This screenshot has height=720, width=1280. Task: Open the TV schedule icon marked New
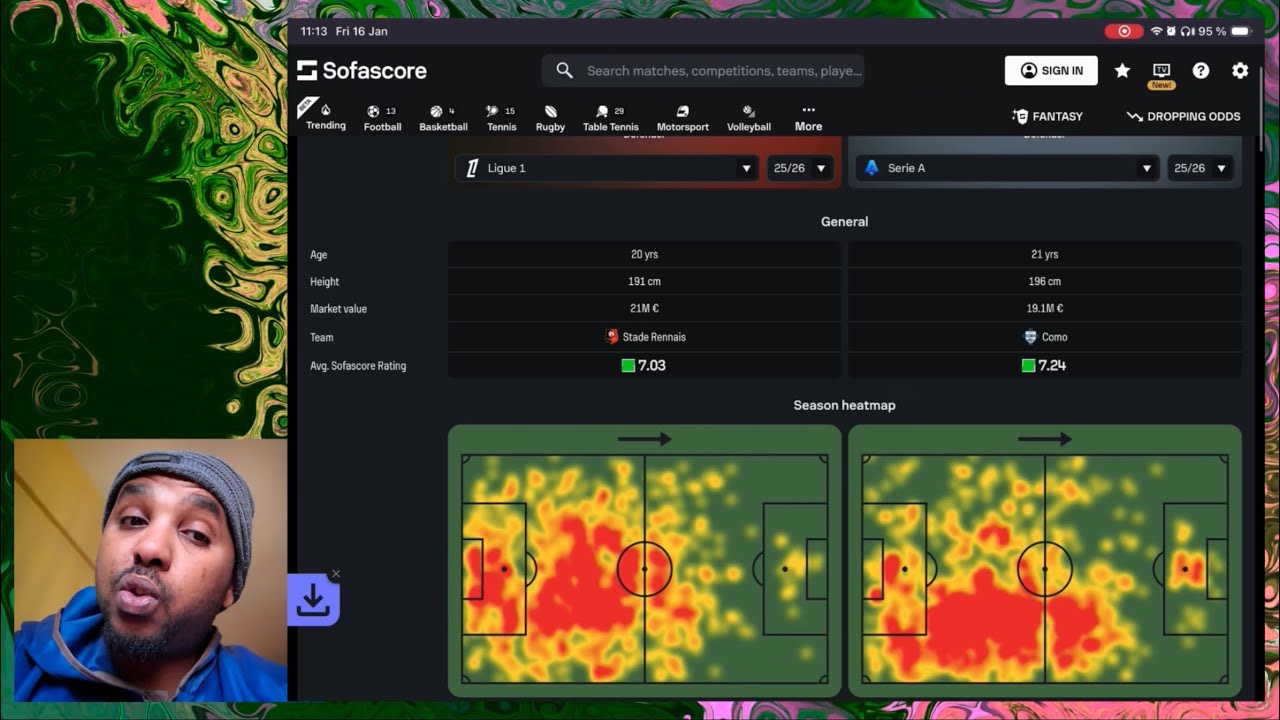click(x=1161, y=73)
